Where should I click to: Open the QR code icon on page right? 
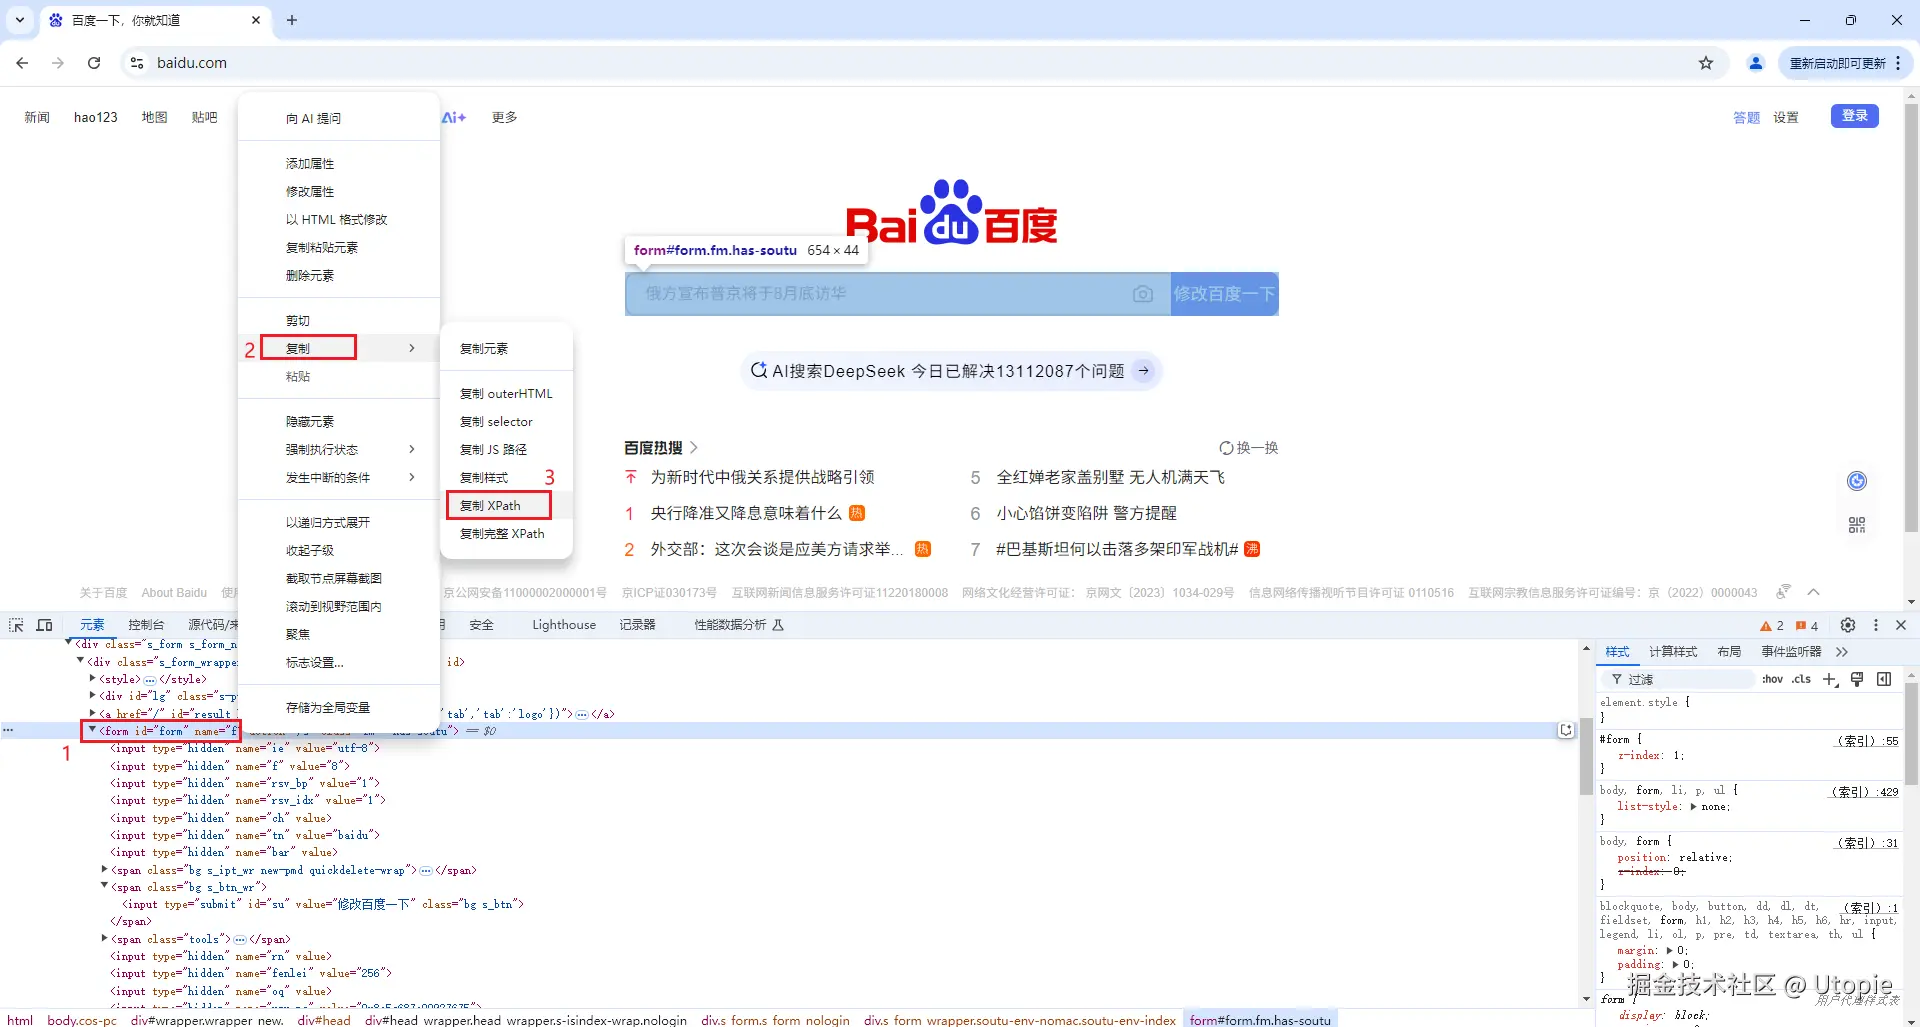coord(1857,525)
